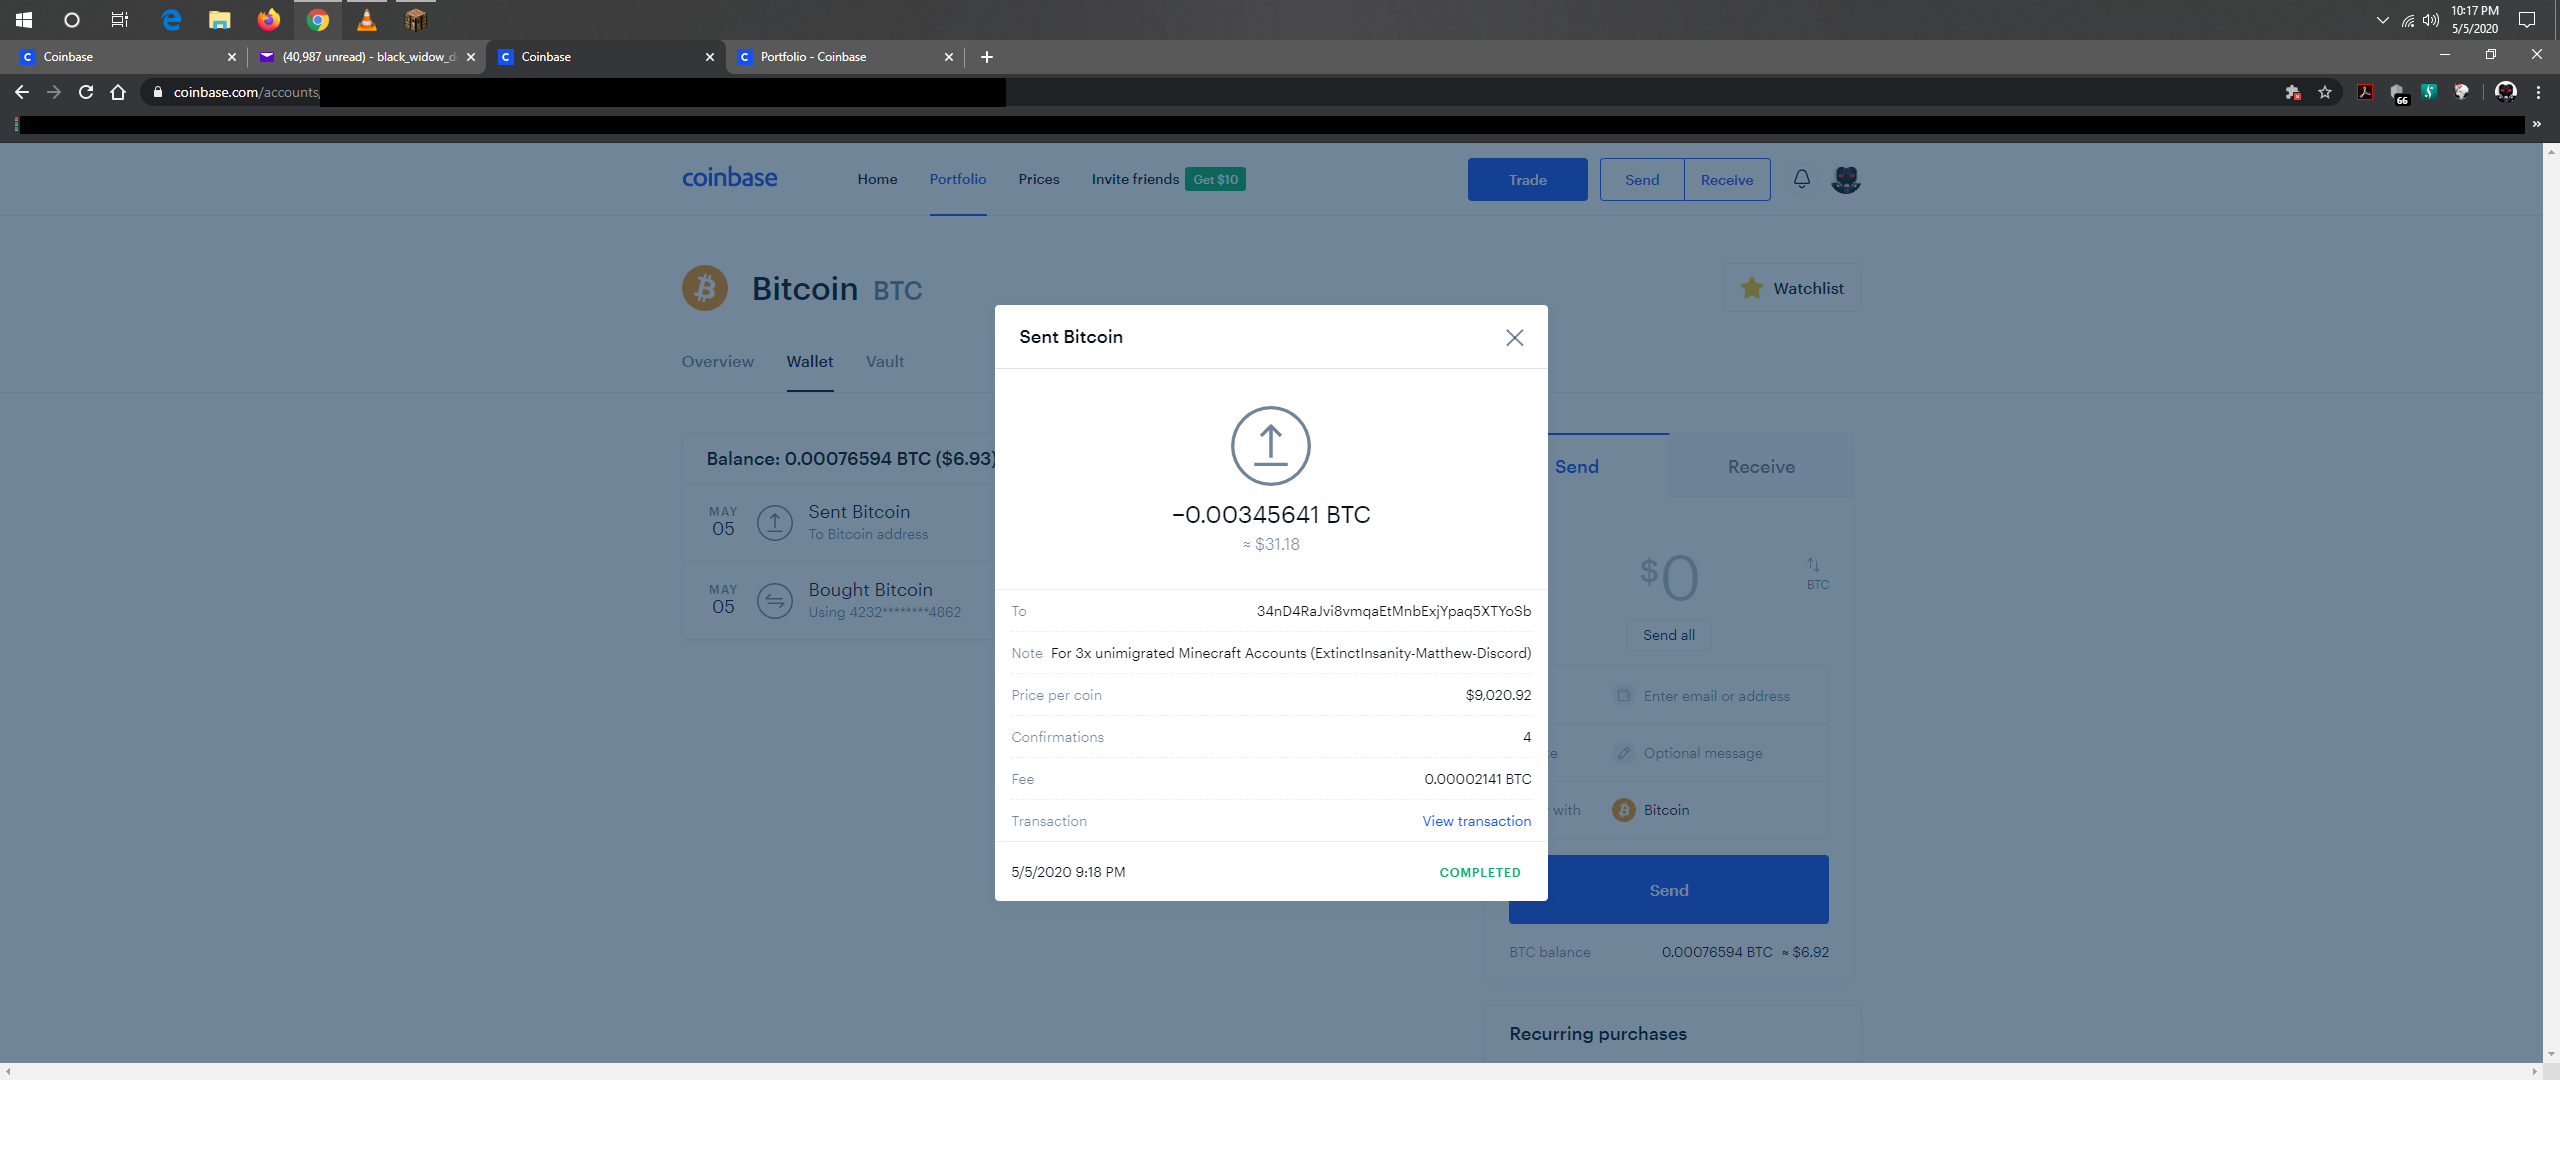Open Firefox from the taskbar
The height and width of the screenshot is (1152, 2560).
pos(268,19)
